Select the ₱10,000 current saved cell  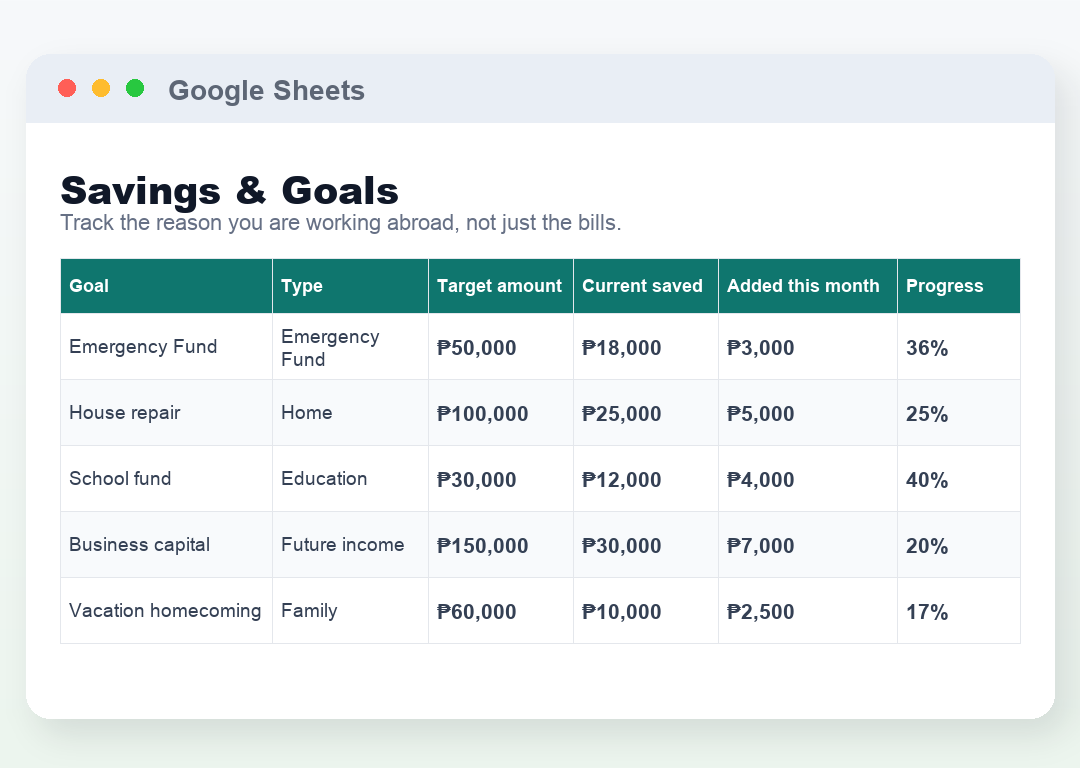646,611
